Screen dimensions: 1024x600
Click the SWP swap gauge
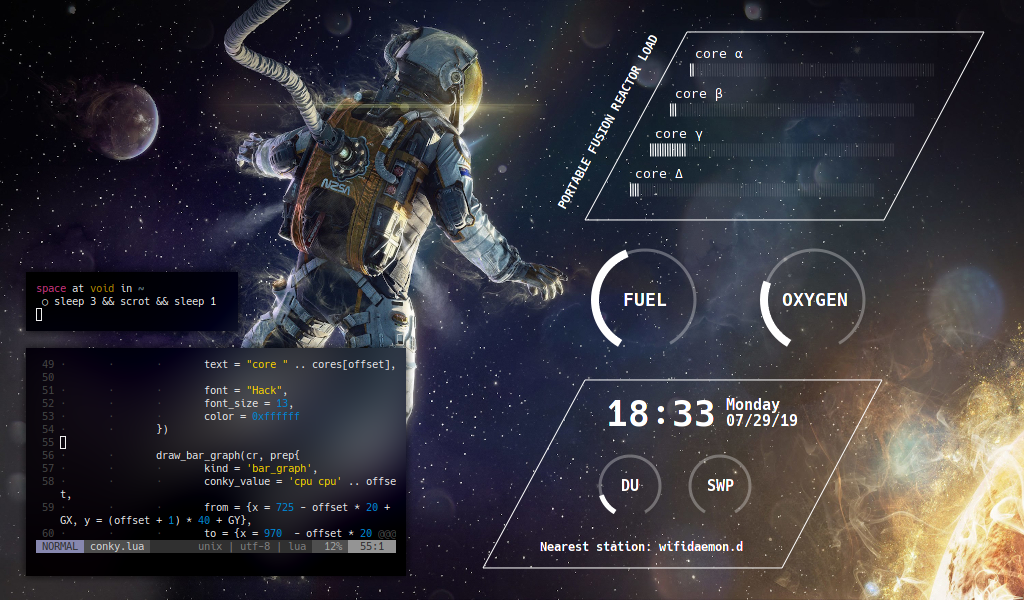click(x=720, y=485)
